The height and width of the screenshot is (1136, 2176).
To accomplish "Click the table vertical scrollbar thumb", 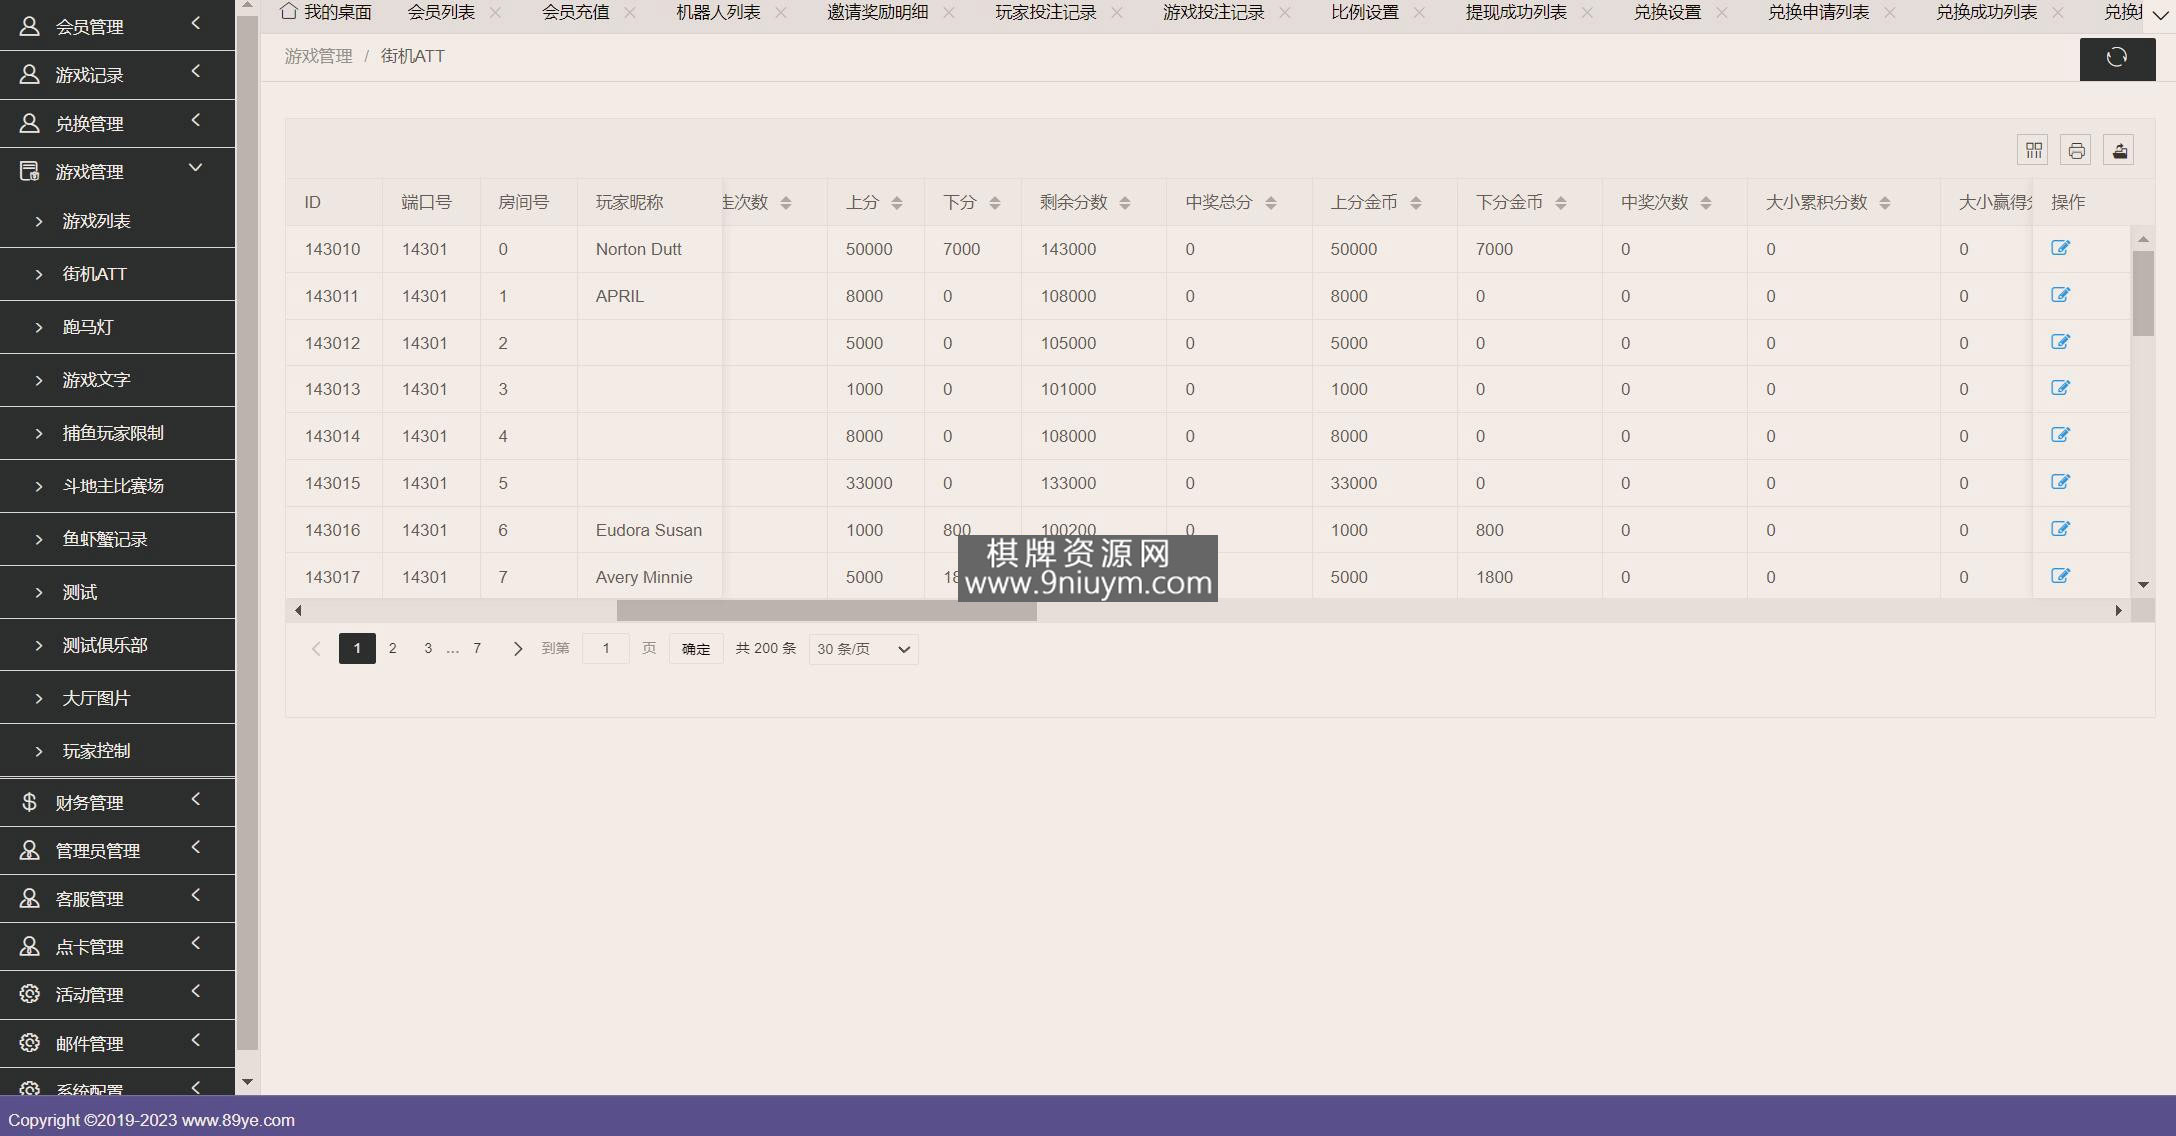I will click(2143, 293).
